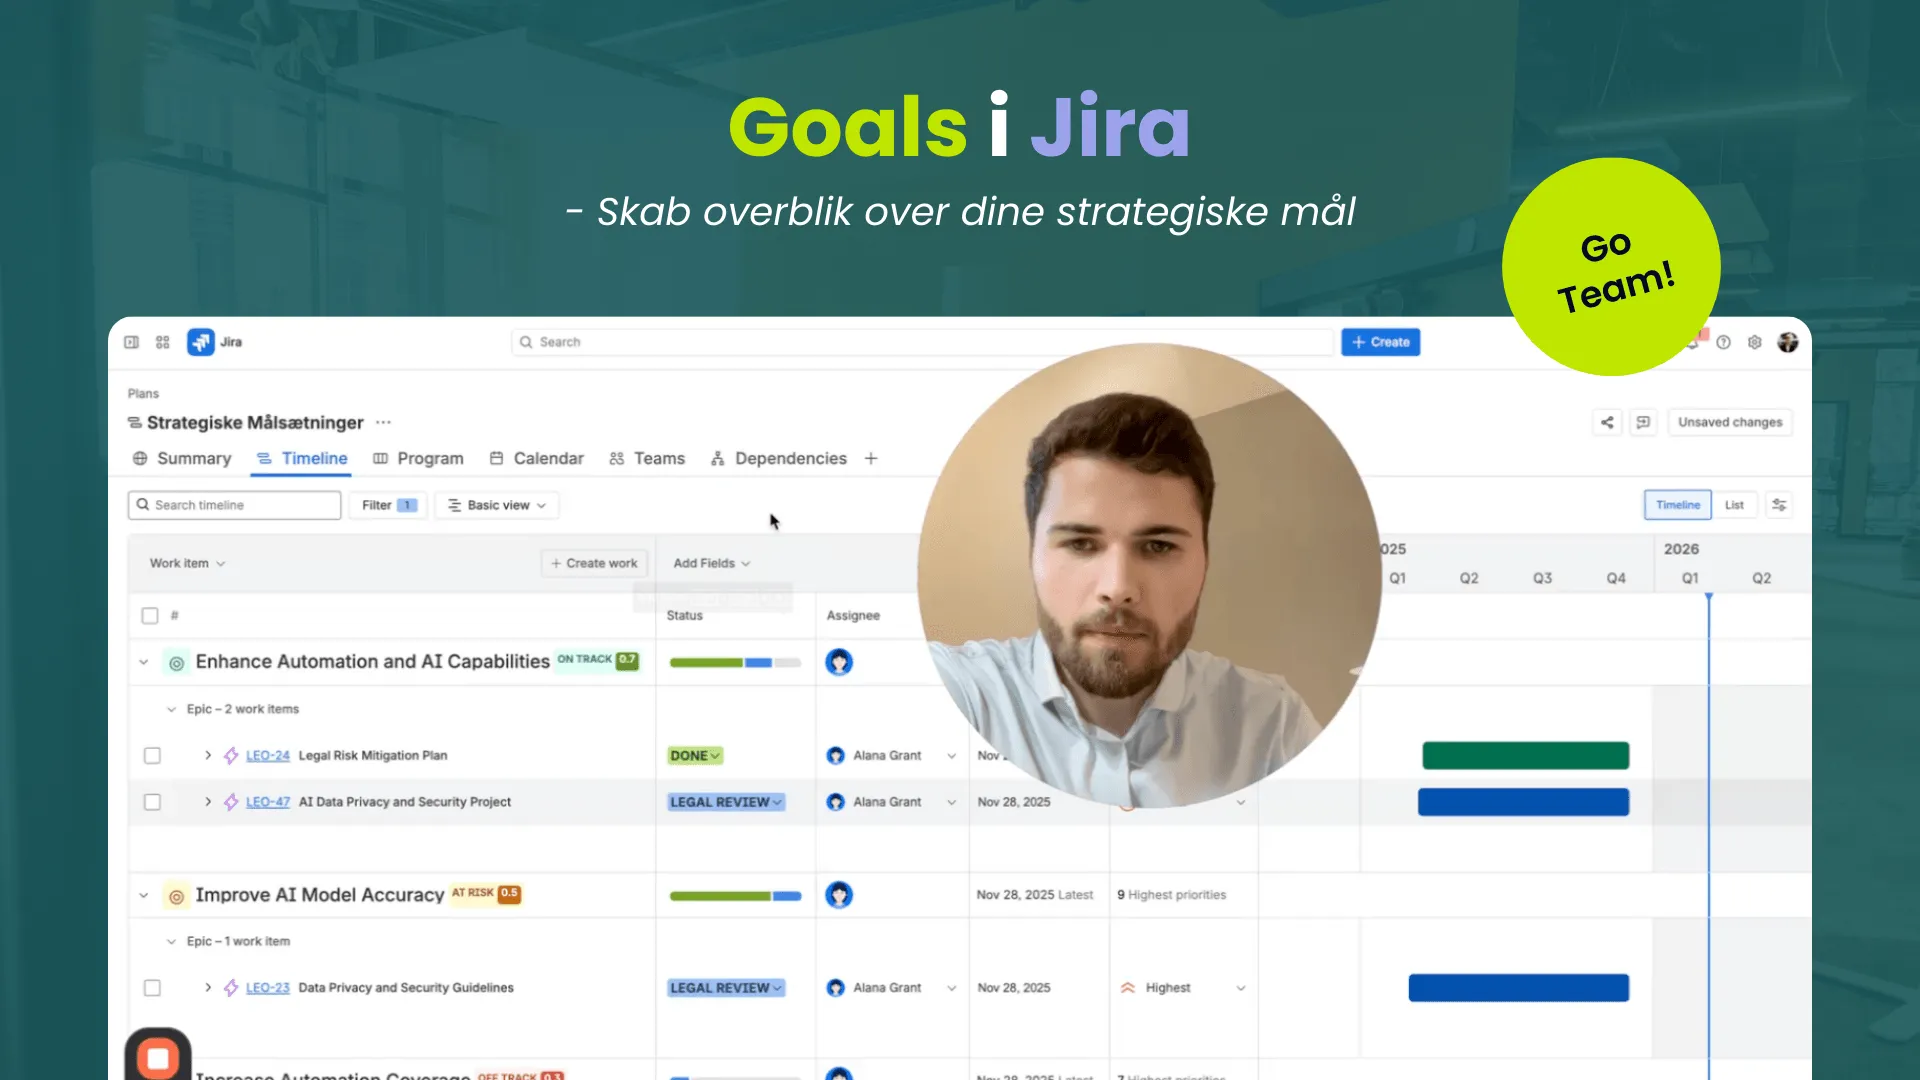This screenshot has width=1920, height=1080.
Task: Open LEGAL REVIEW status dropdown for LEO-47
Action: tap(726, 802)
